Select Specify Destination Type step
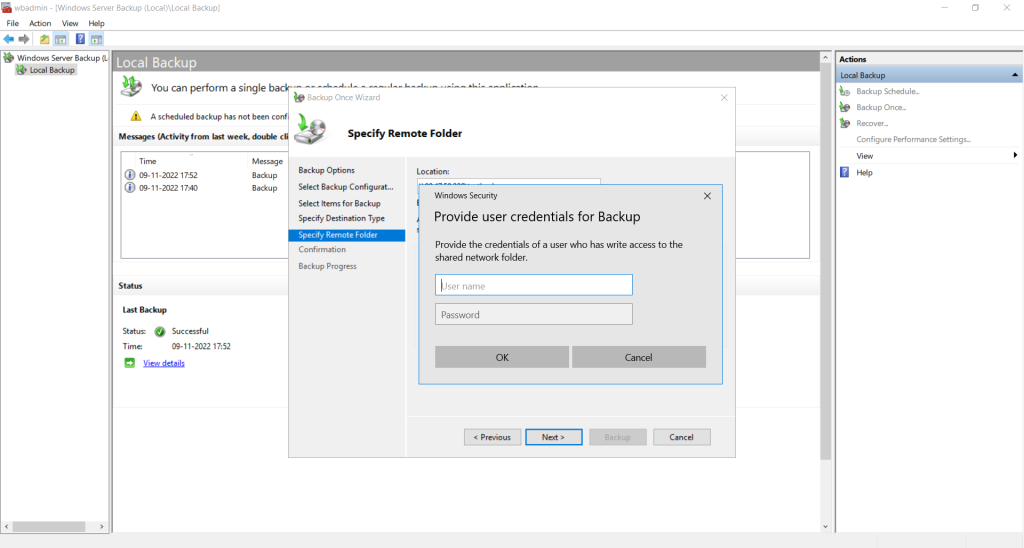Viewport: 1024px width, 548px height. pos(342,218)
